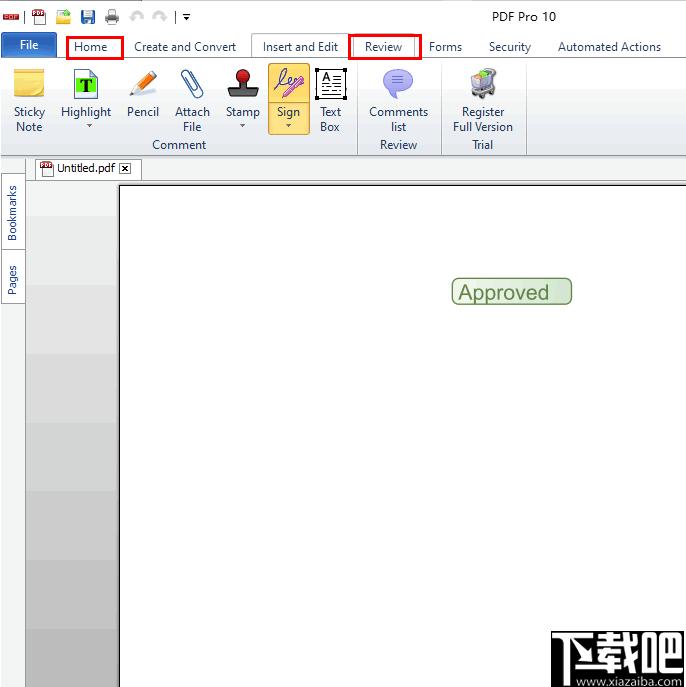Undo the last action

tap(136, 17)
